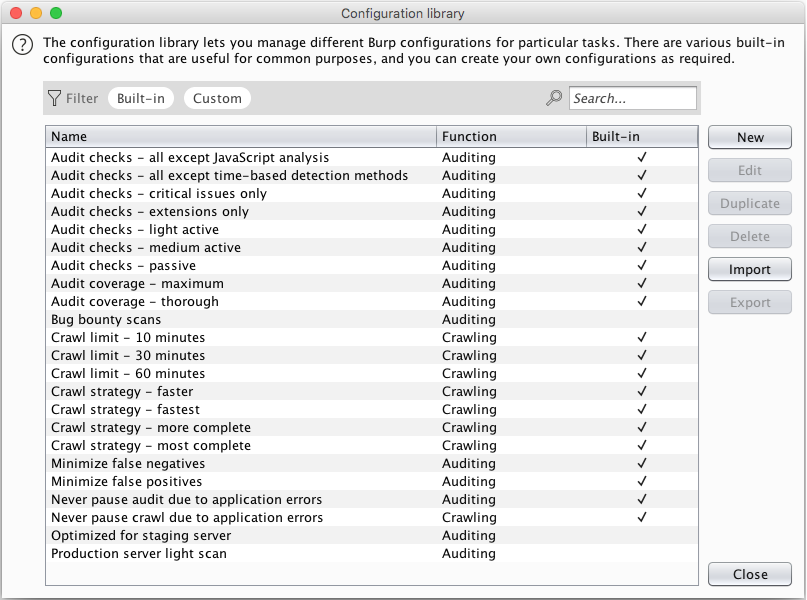This screenshot has width=807, height=600.
Task: Click Built-in checkmark for 'Crawl strategy – fastest'
Action: [x=642, y=409]
